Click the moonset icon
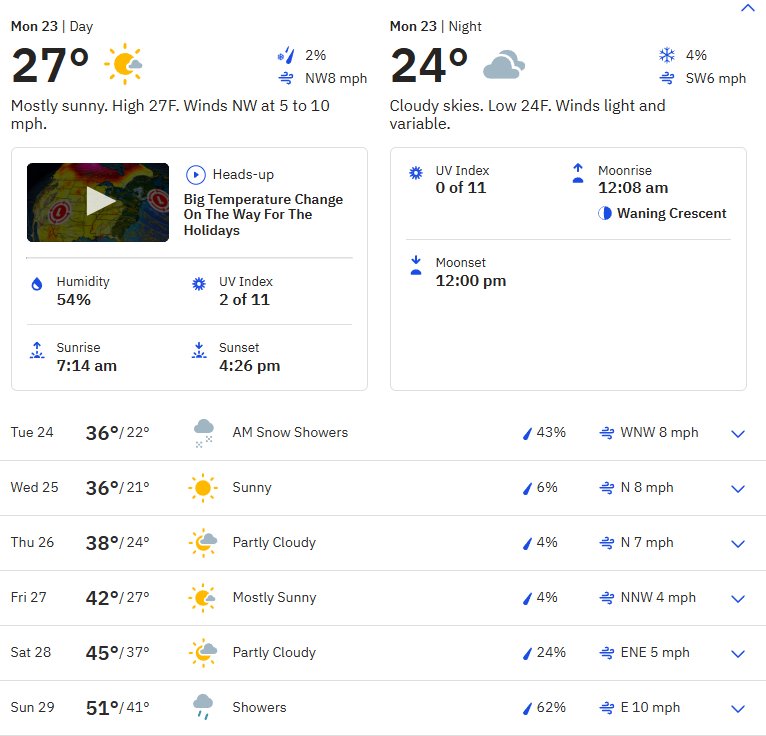Viewport: 766px width, 736px height. pos(416,265)
